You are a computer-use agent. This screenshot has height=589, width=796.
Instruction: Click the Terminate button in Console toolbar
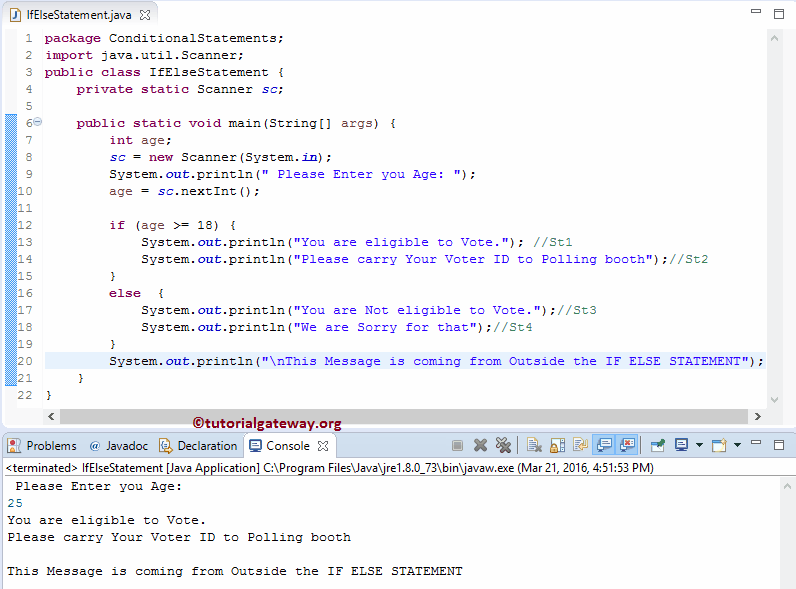coord(457,445)
